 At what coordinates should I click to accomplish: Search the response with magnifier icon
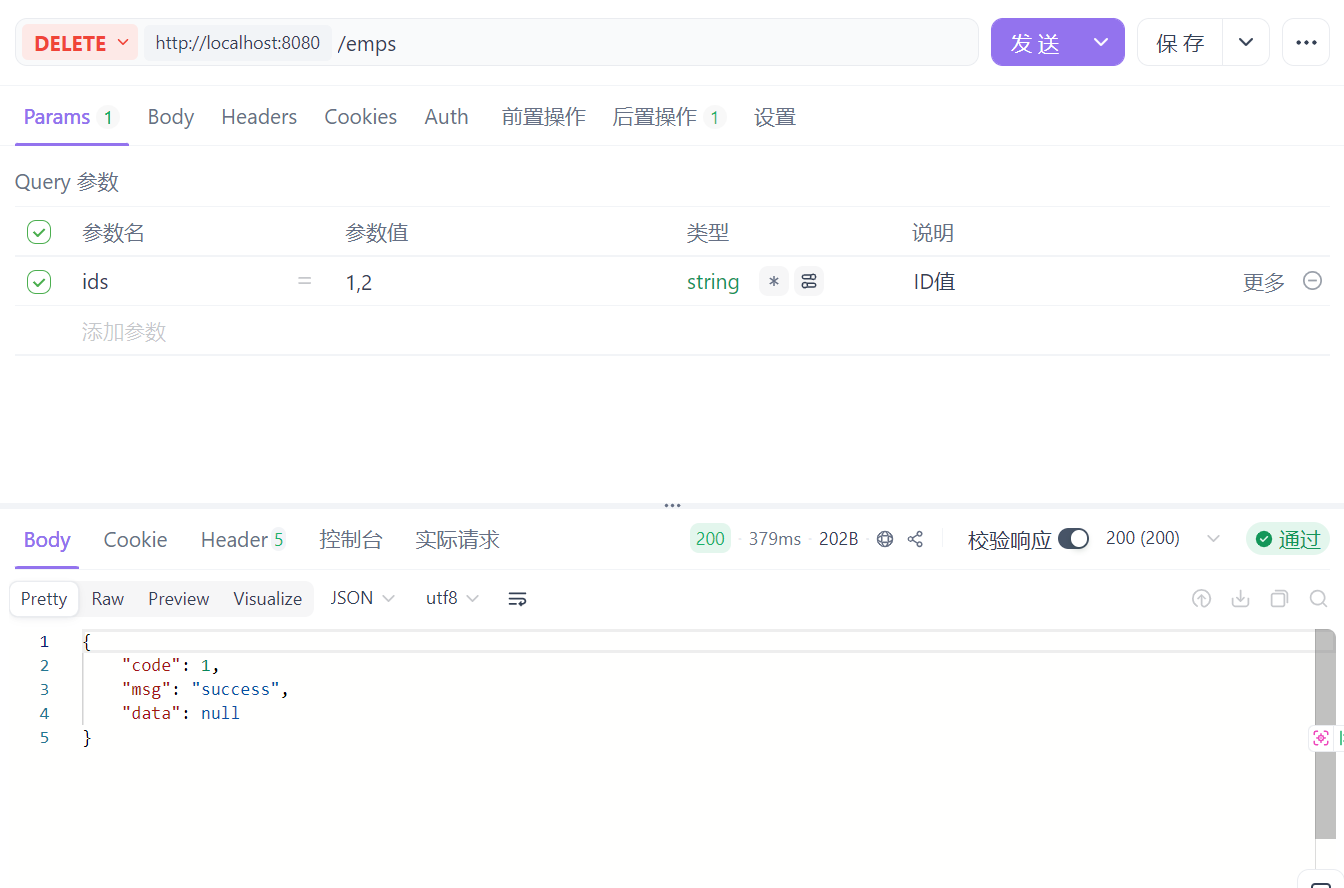pyautogui.click(x=1319, y=599)
